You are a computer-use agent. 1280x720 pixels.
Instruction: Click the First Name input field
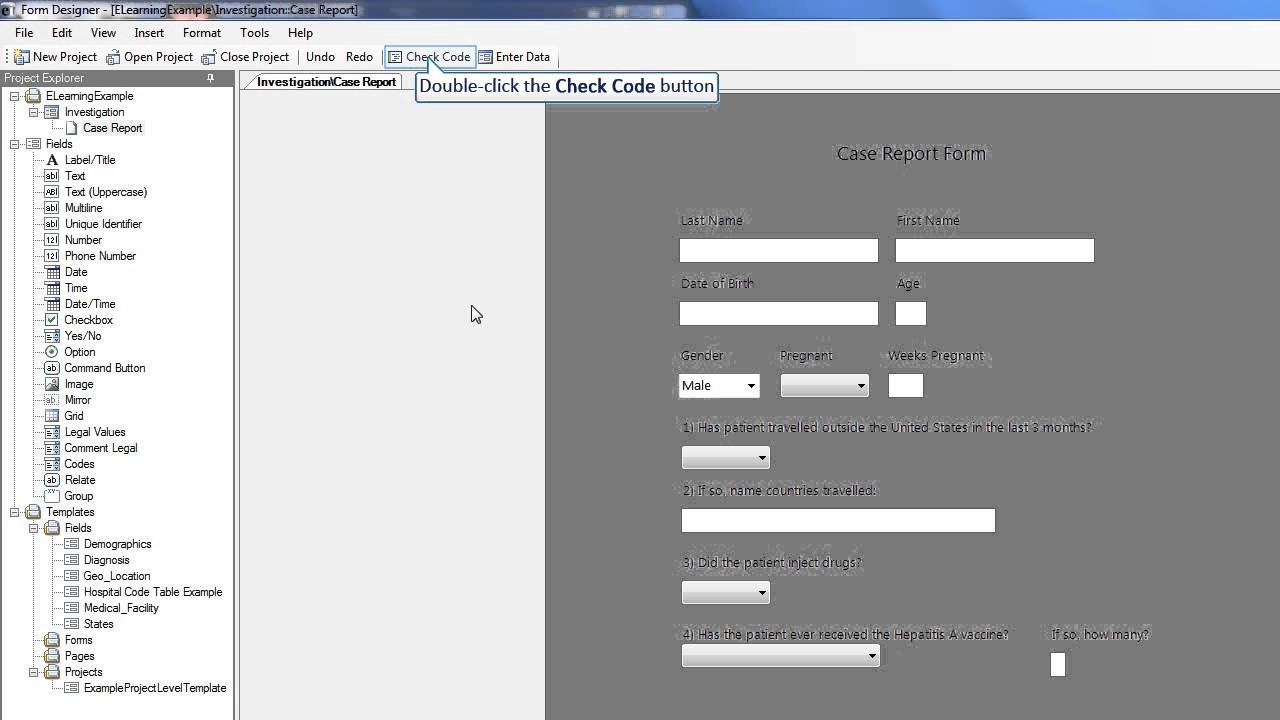(x=995, y=250)
